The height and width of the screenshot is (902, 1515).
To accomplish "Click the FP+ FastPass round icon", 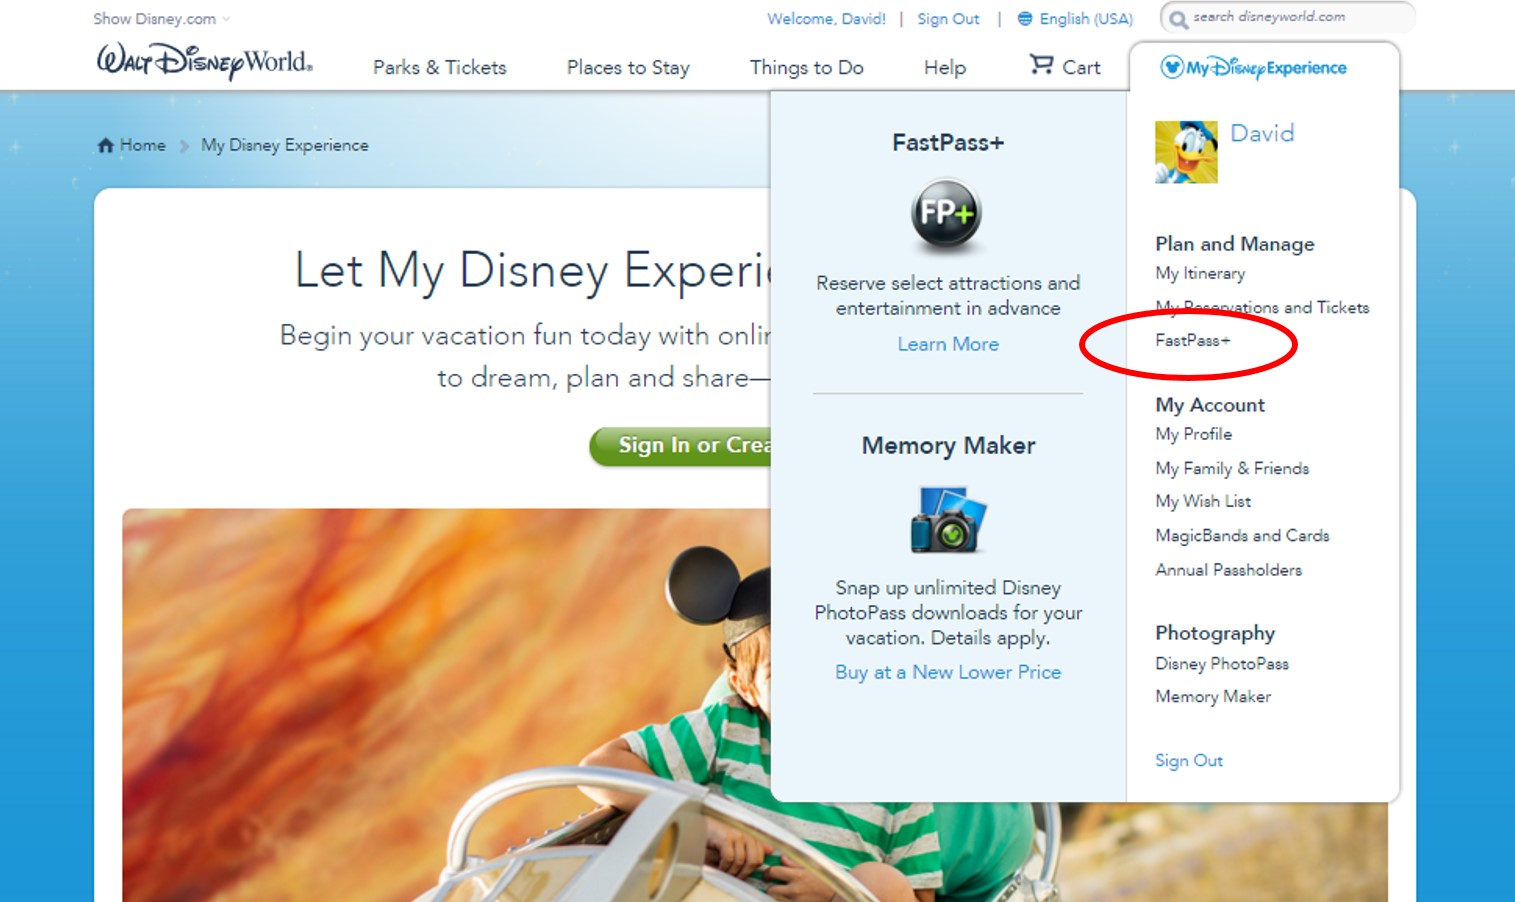I will point(946,212).
